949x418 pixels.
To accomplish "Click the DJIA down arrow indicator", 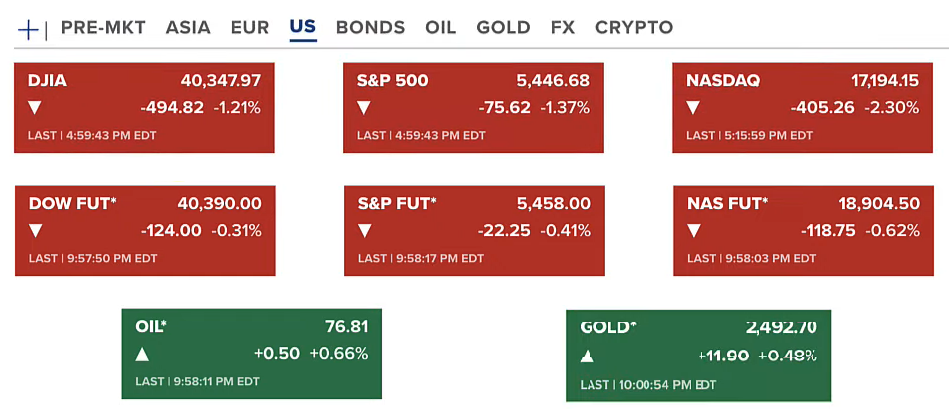I will (36, 107).
